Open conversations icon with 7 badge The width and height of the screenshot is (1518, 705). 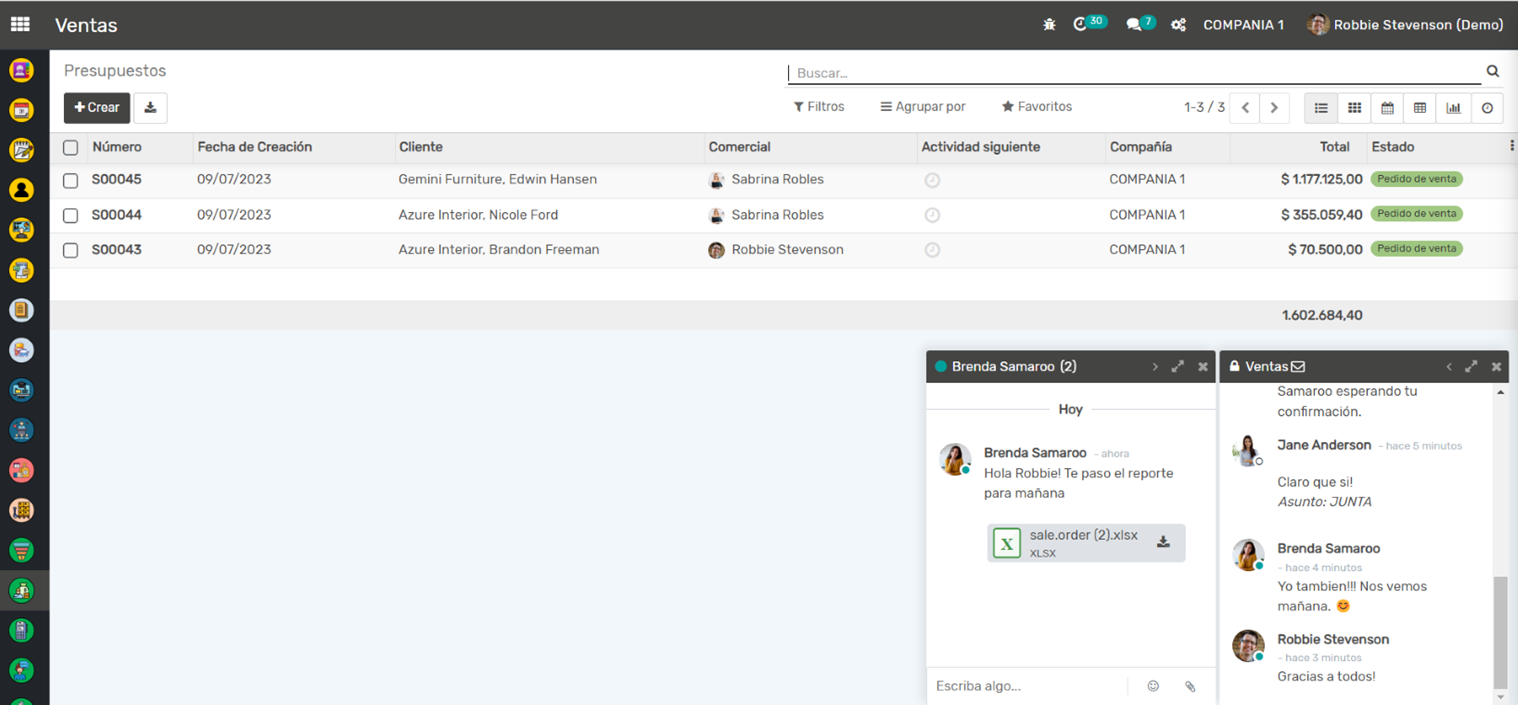pyautogui.click(x=1135, y=24)
